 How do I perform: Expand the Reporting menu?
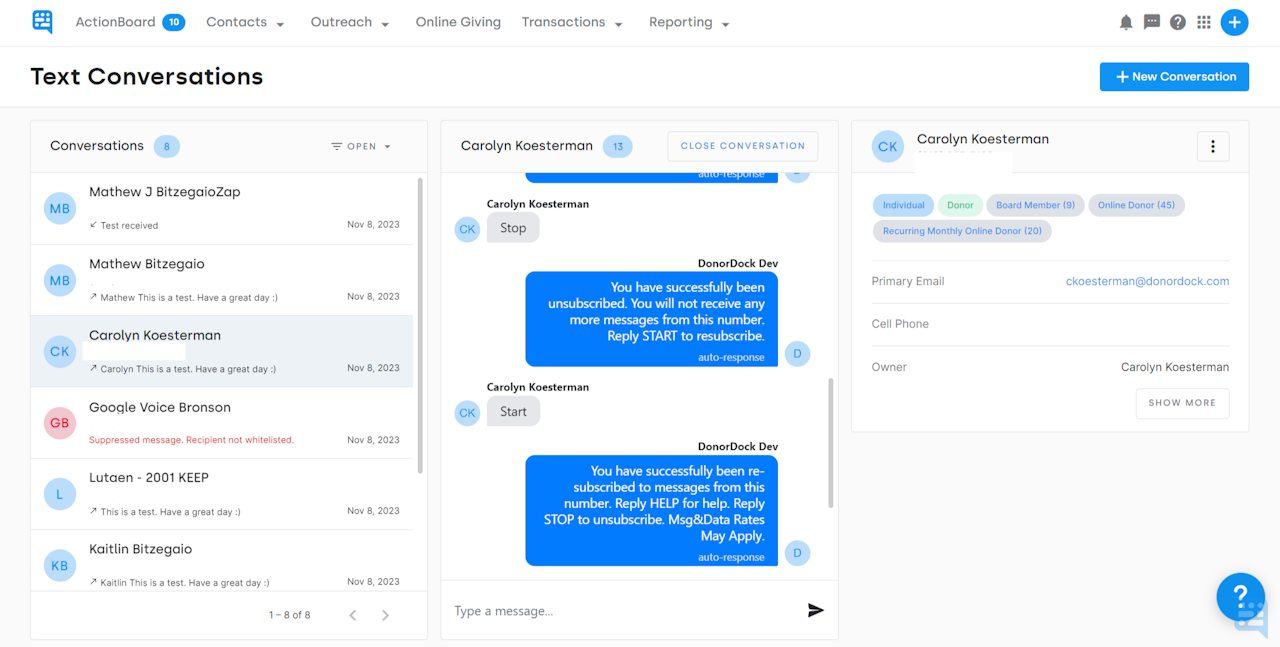[688, 21]
